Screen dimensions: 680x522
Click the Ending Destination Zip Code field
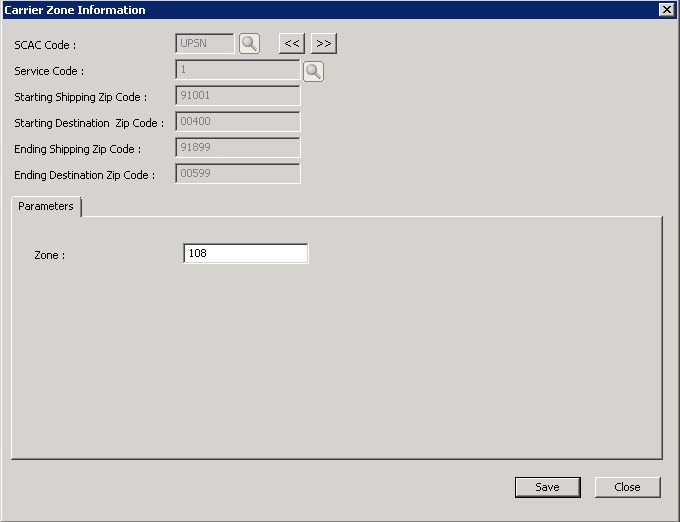[x=237, y=174]
